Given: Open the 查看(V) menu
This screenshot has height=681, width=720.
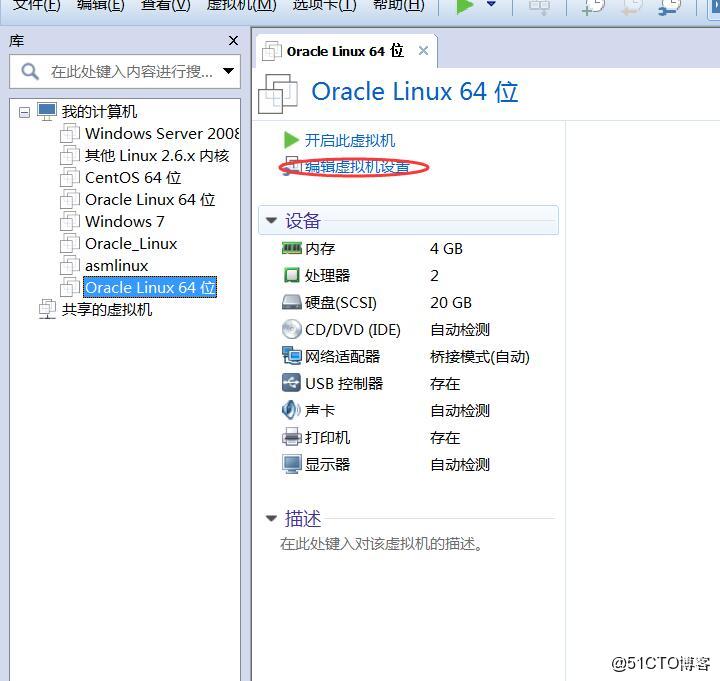Looking at the screenshot, I should [165, 6].
